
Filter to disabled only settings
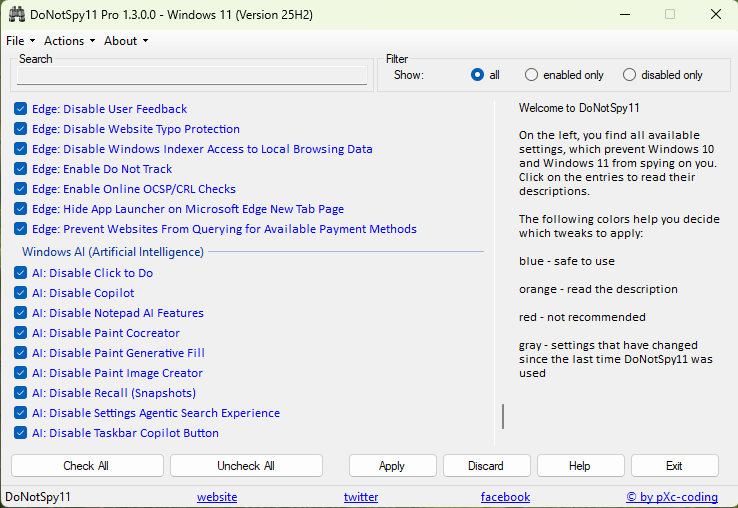click(x=629, y=75)
